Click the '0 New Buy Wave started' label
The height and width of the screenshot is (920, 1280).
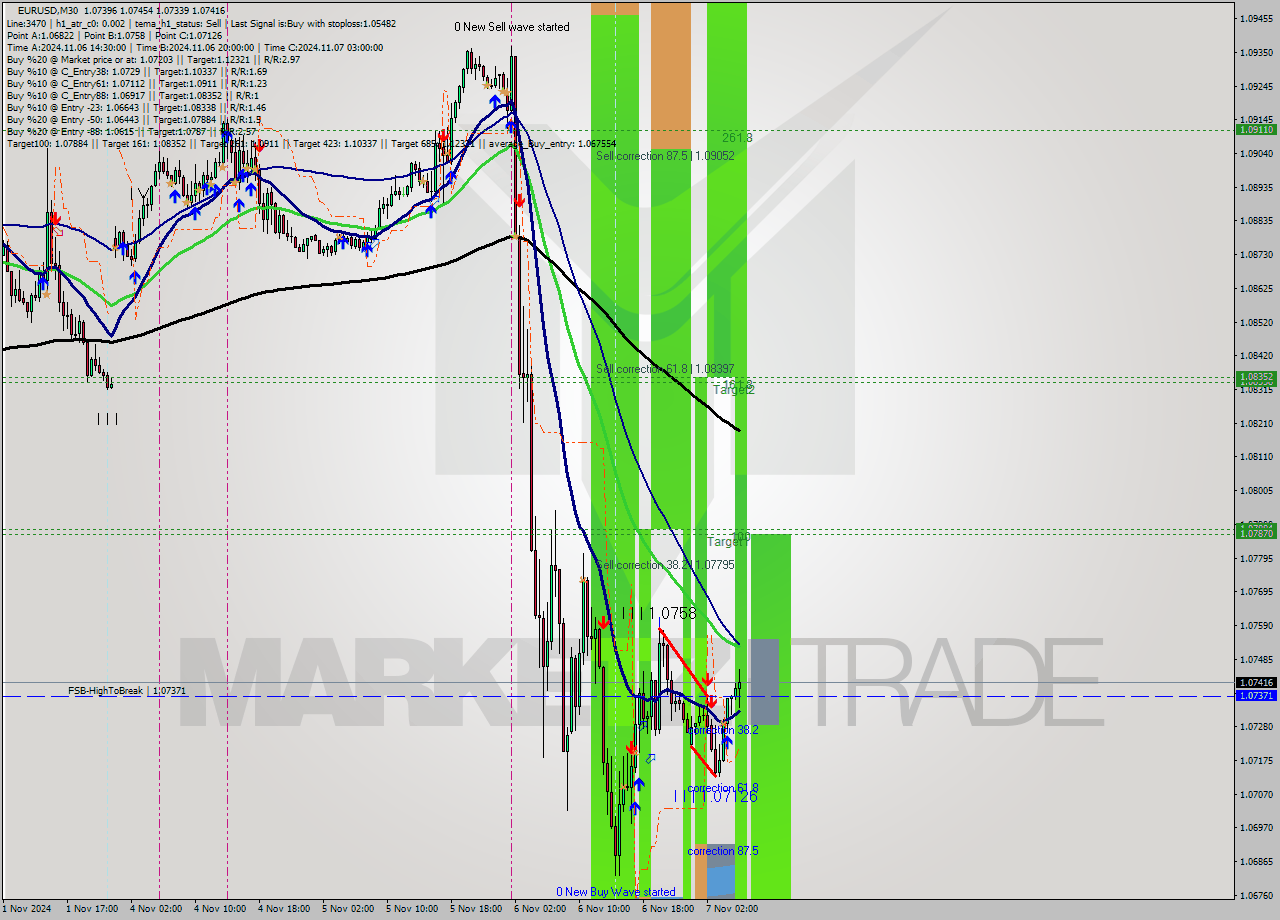pos(616,892)
